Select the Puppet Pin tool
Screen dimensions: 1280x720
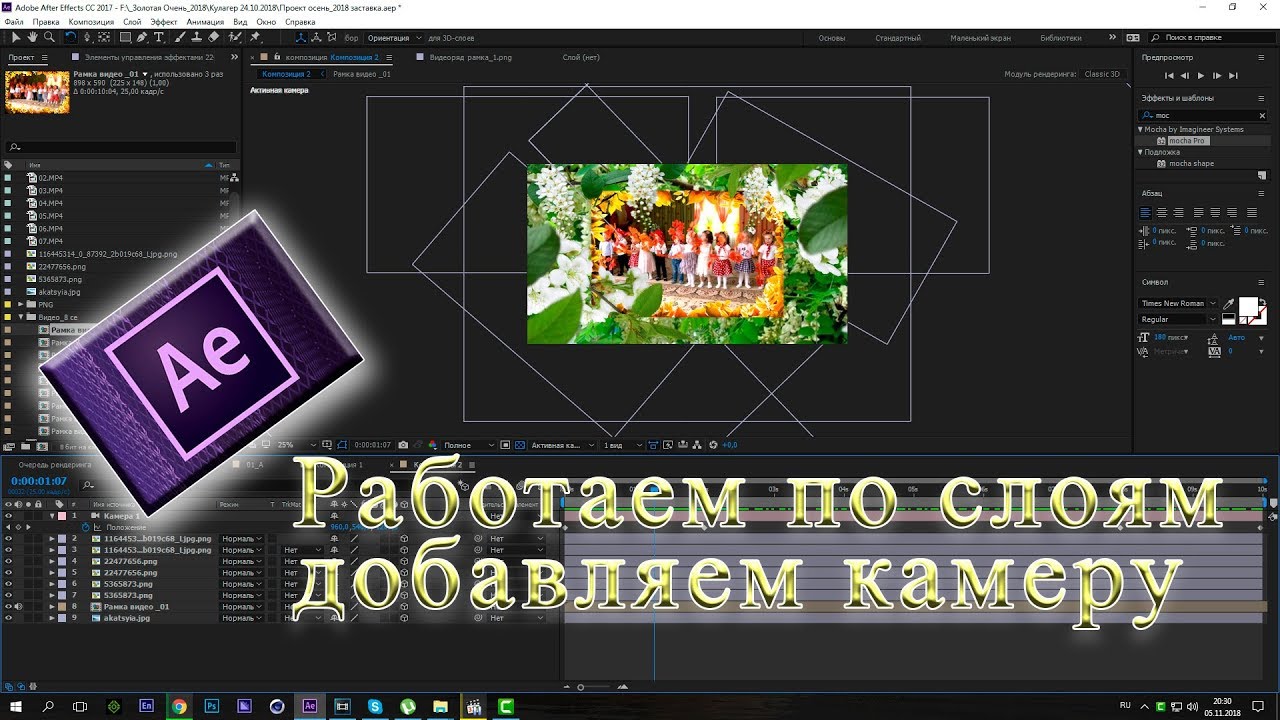click(255, 38)
